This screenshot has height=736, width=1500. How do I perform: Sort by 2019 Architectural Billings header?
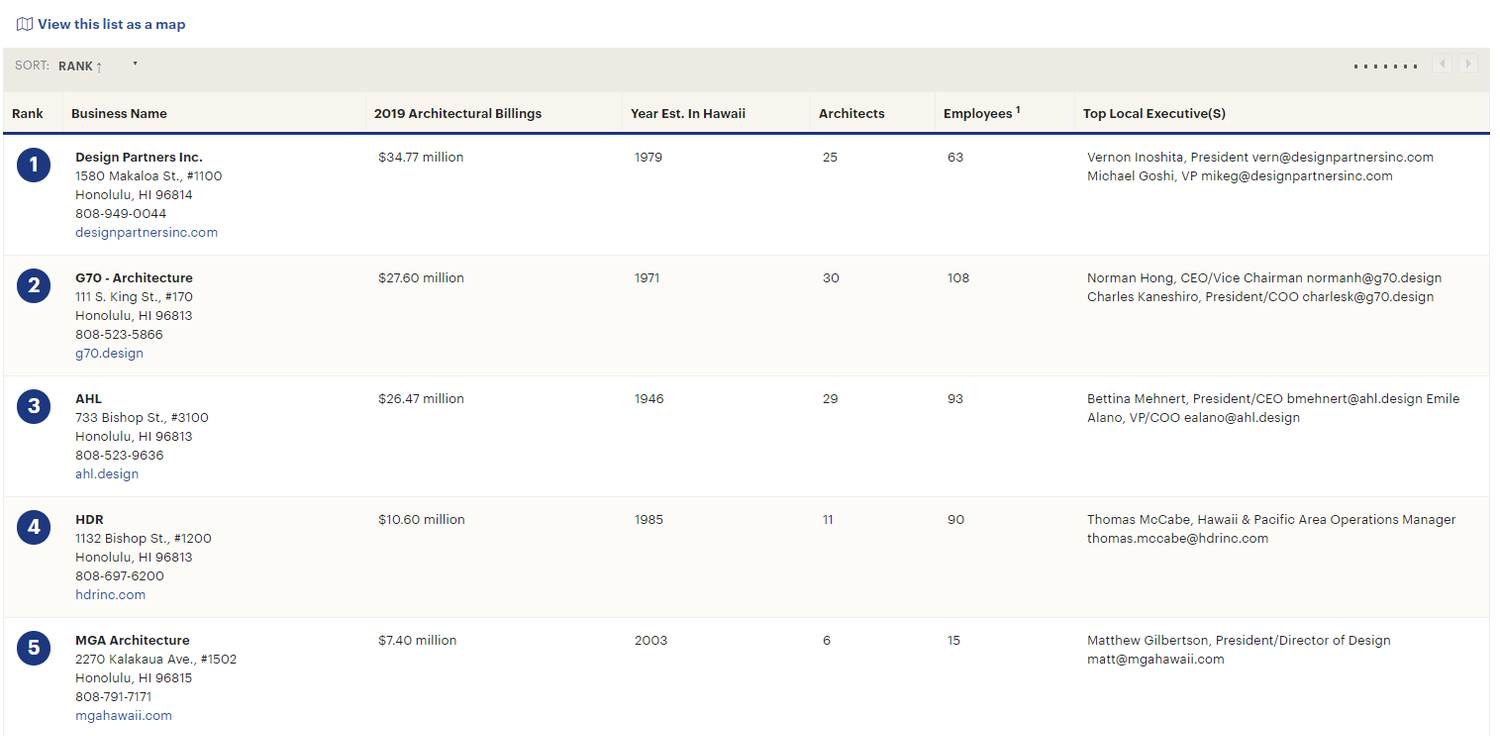click(458, 114)
